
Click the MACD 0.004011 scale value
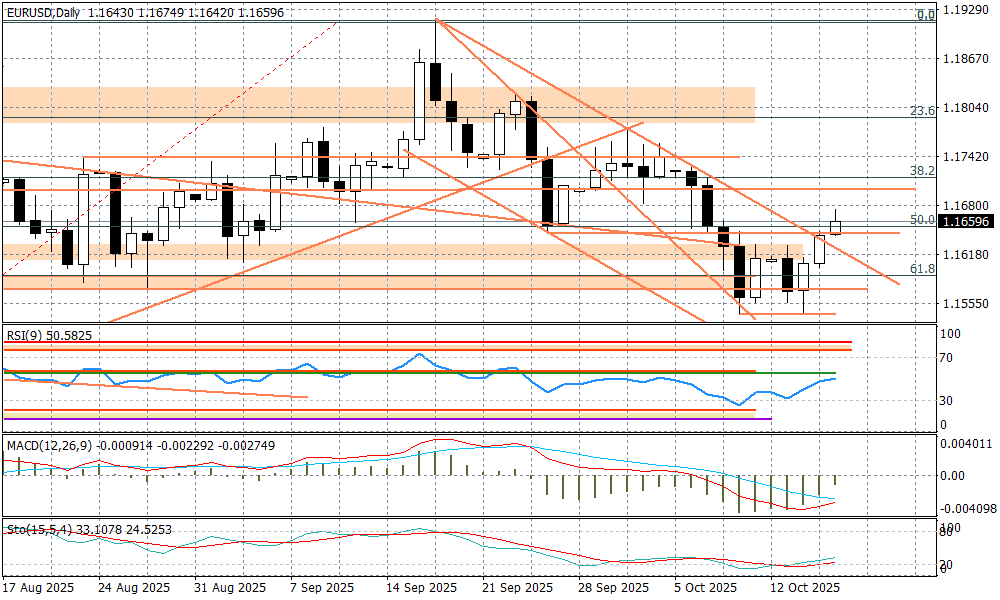pos(967,444)
